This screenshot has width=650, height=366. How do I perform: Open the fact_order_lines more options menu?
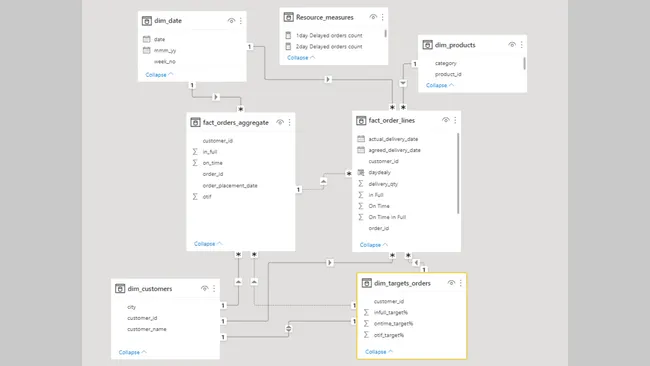455,120
